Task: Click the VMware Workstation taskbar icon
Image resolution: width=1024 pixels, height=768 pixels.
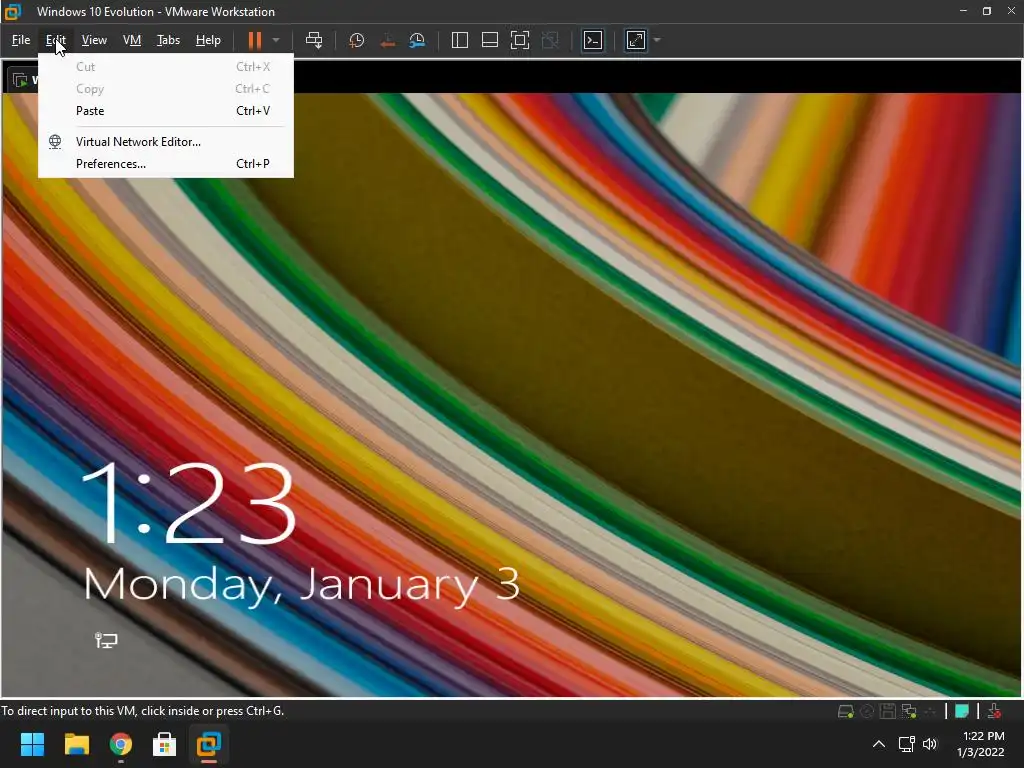Action: pyautogui.click(x=209, y=744)
